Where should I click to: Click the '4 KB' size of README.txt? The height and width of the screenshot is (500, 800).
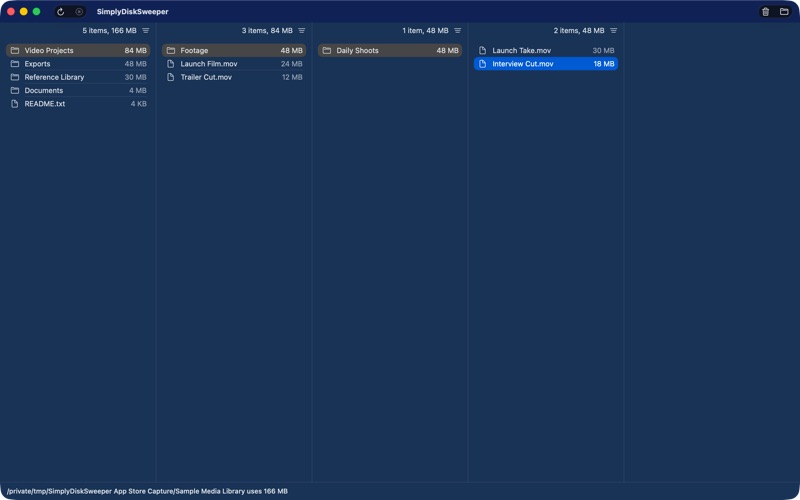[x=139, y=104]
